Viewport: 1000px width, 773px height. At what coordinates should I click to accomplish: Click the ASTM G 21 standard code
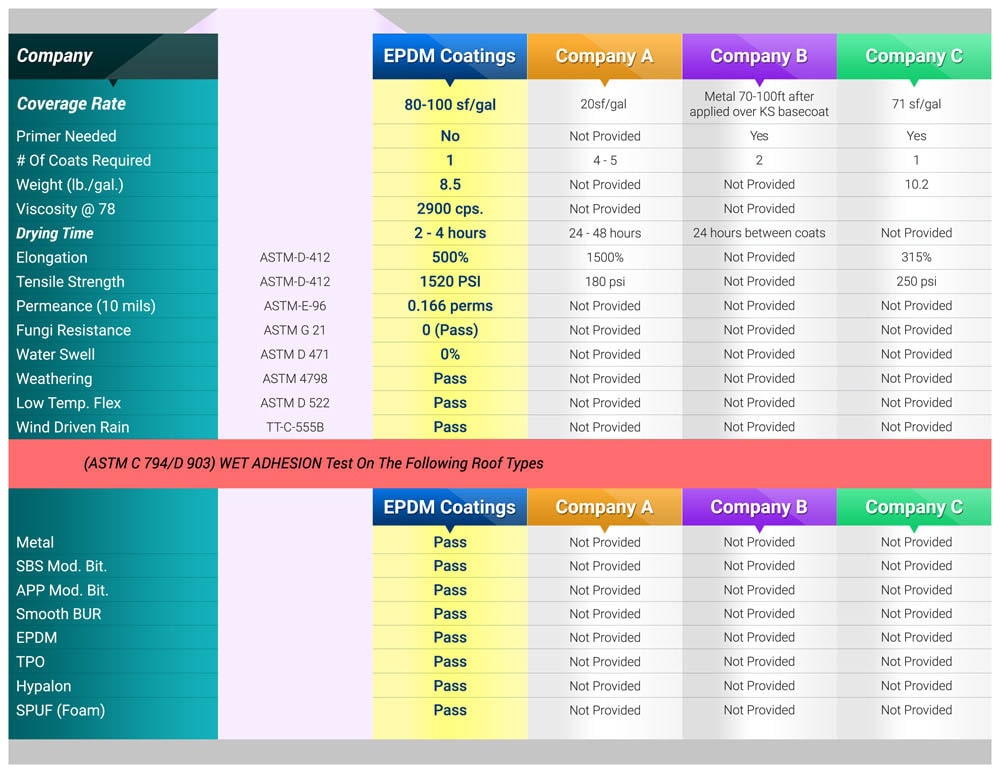pyautogui.click(x=295, y=330)
